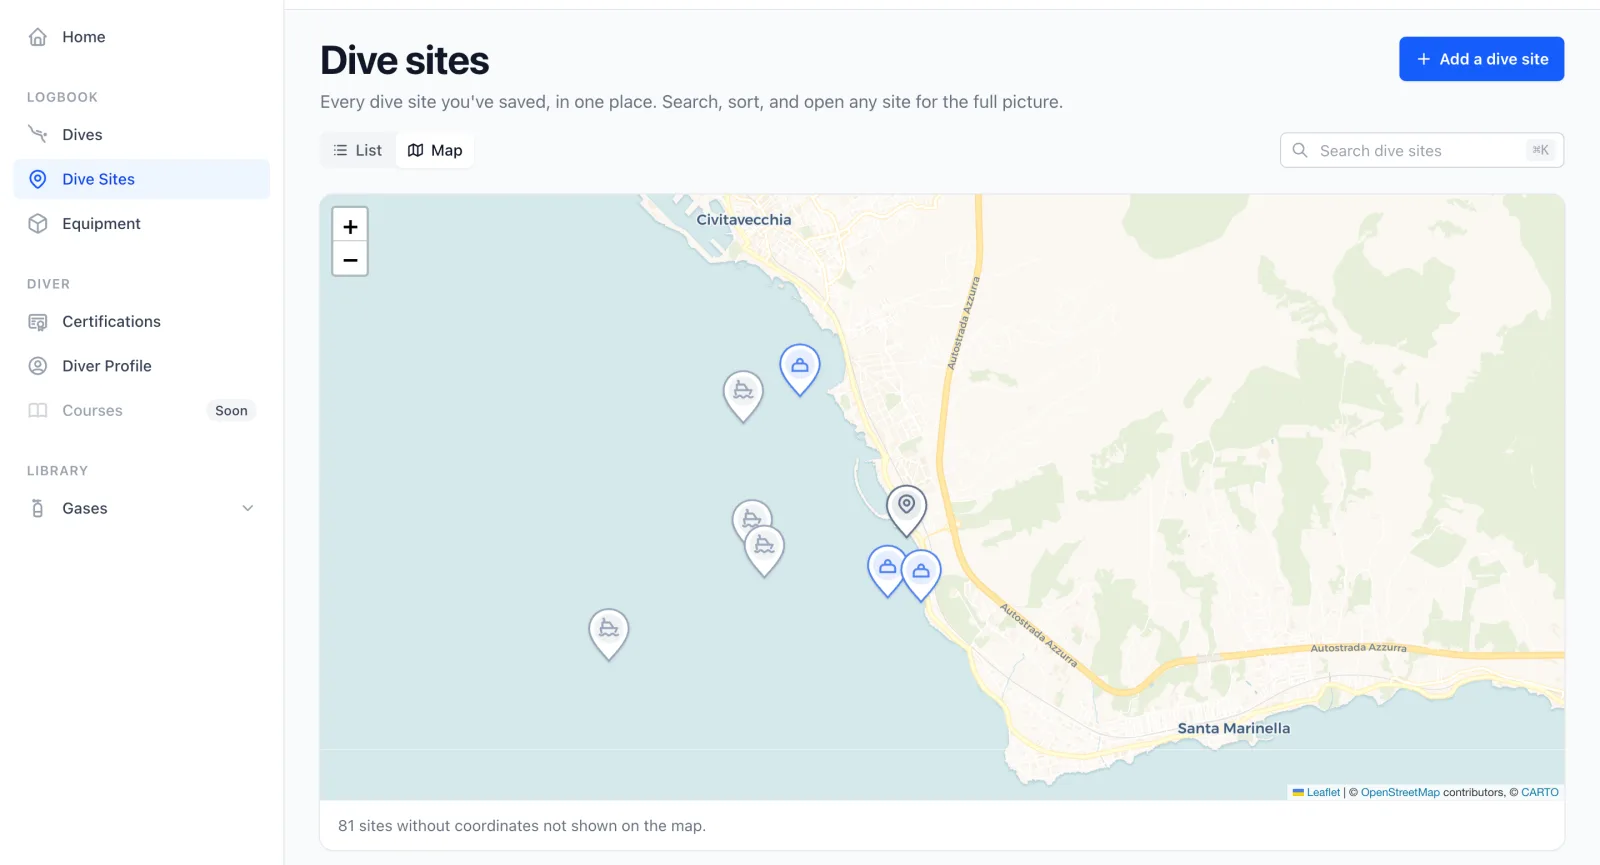Click the ⌘K shortcut hint in search
This screenshot has height=865, width=1600.
(1540, 150)
